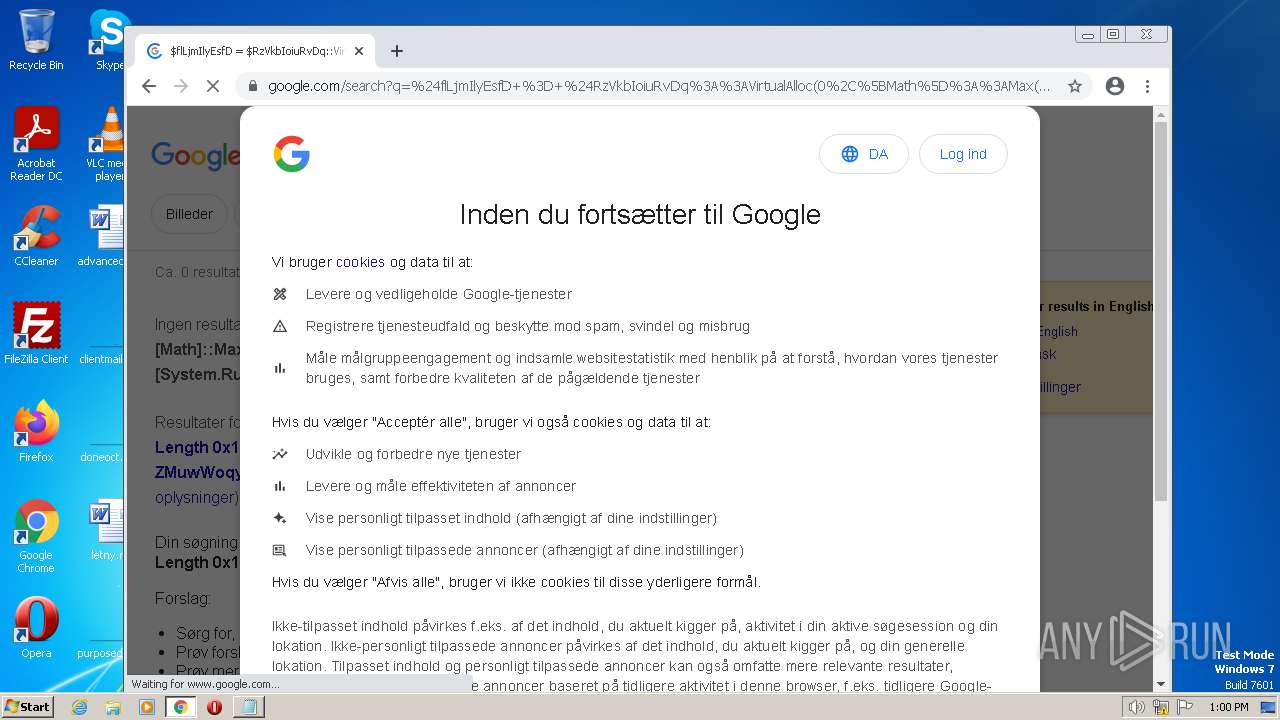Click the Google logo behind dialog

pyautogui.click(x=195, y=155)
